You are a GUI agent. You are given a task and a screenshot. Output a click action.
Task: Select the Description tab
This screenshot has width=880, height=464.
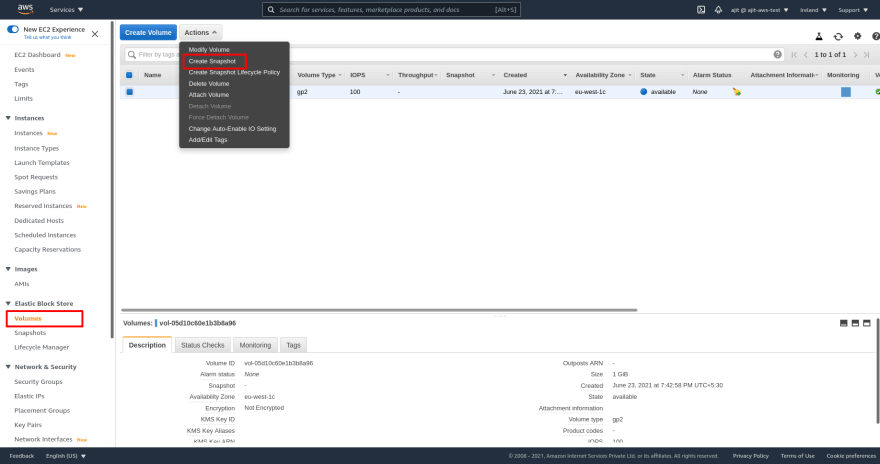click(x=147, y=345)
